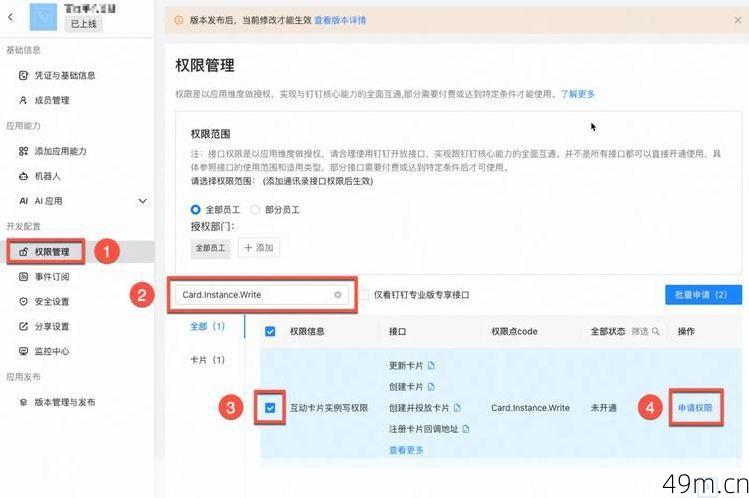Viewport: 749px width, 498px height.
Task: Click the blue application logo thumbnail
Action: [43, 17]
